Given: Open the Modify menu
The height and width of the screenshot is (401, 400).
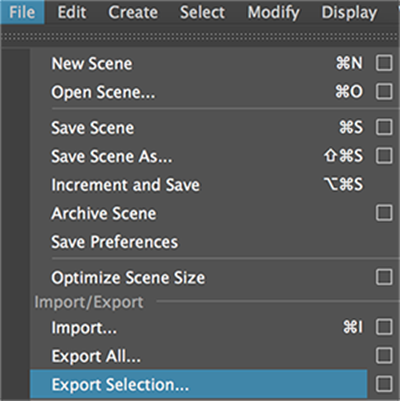Looking at the screenshot, I should point(274,12).
